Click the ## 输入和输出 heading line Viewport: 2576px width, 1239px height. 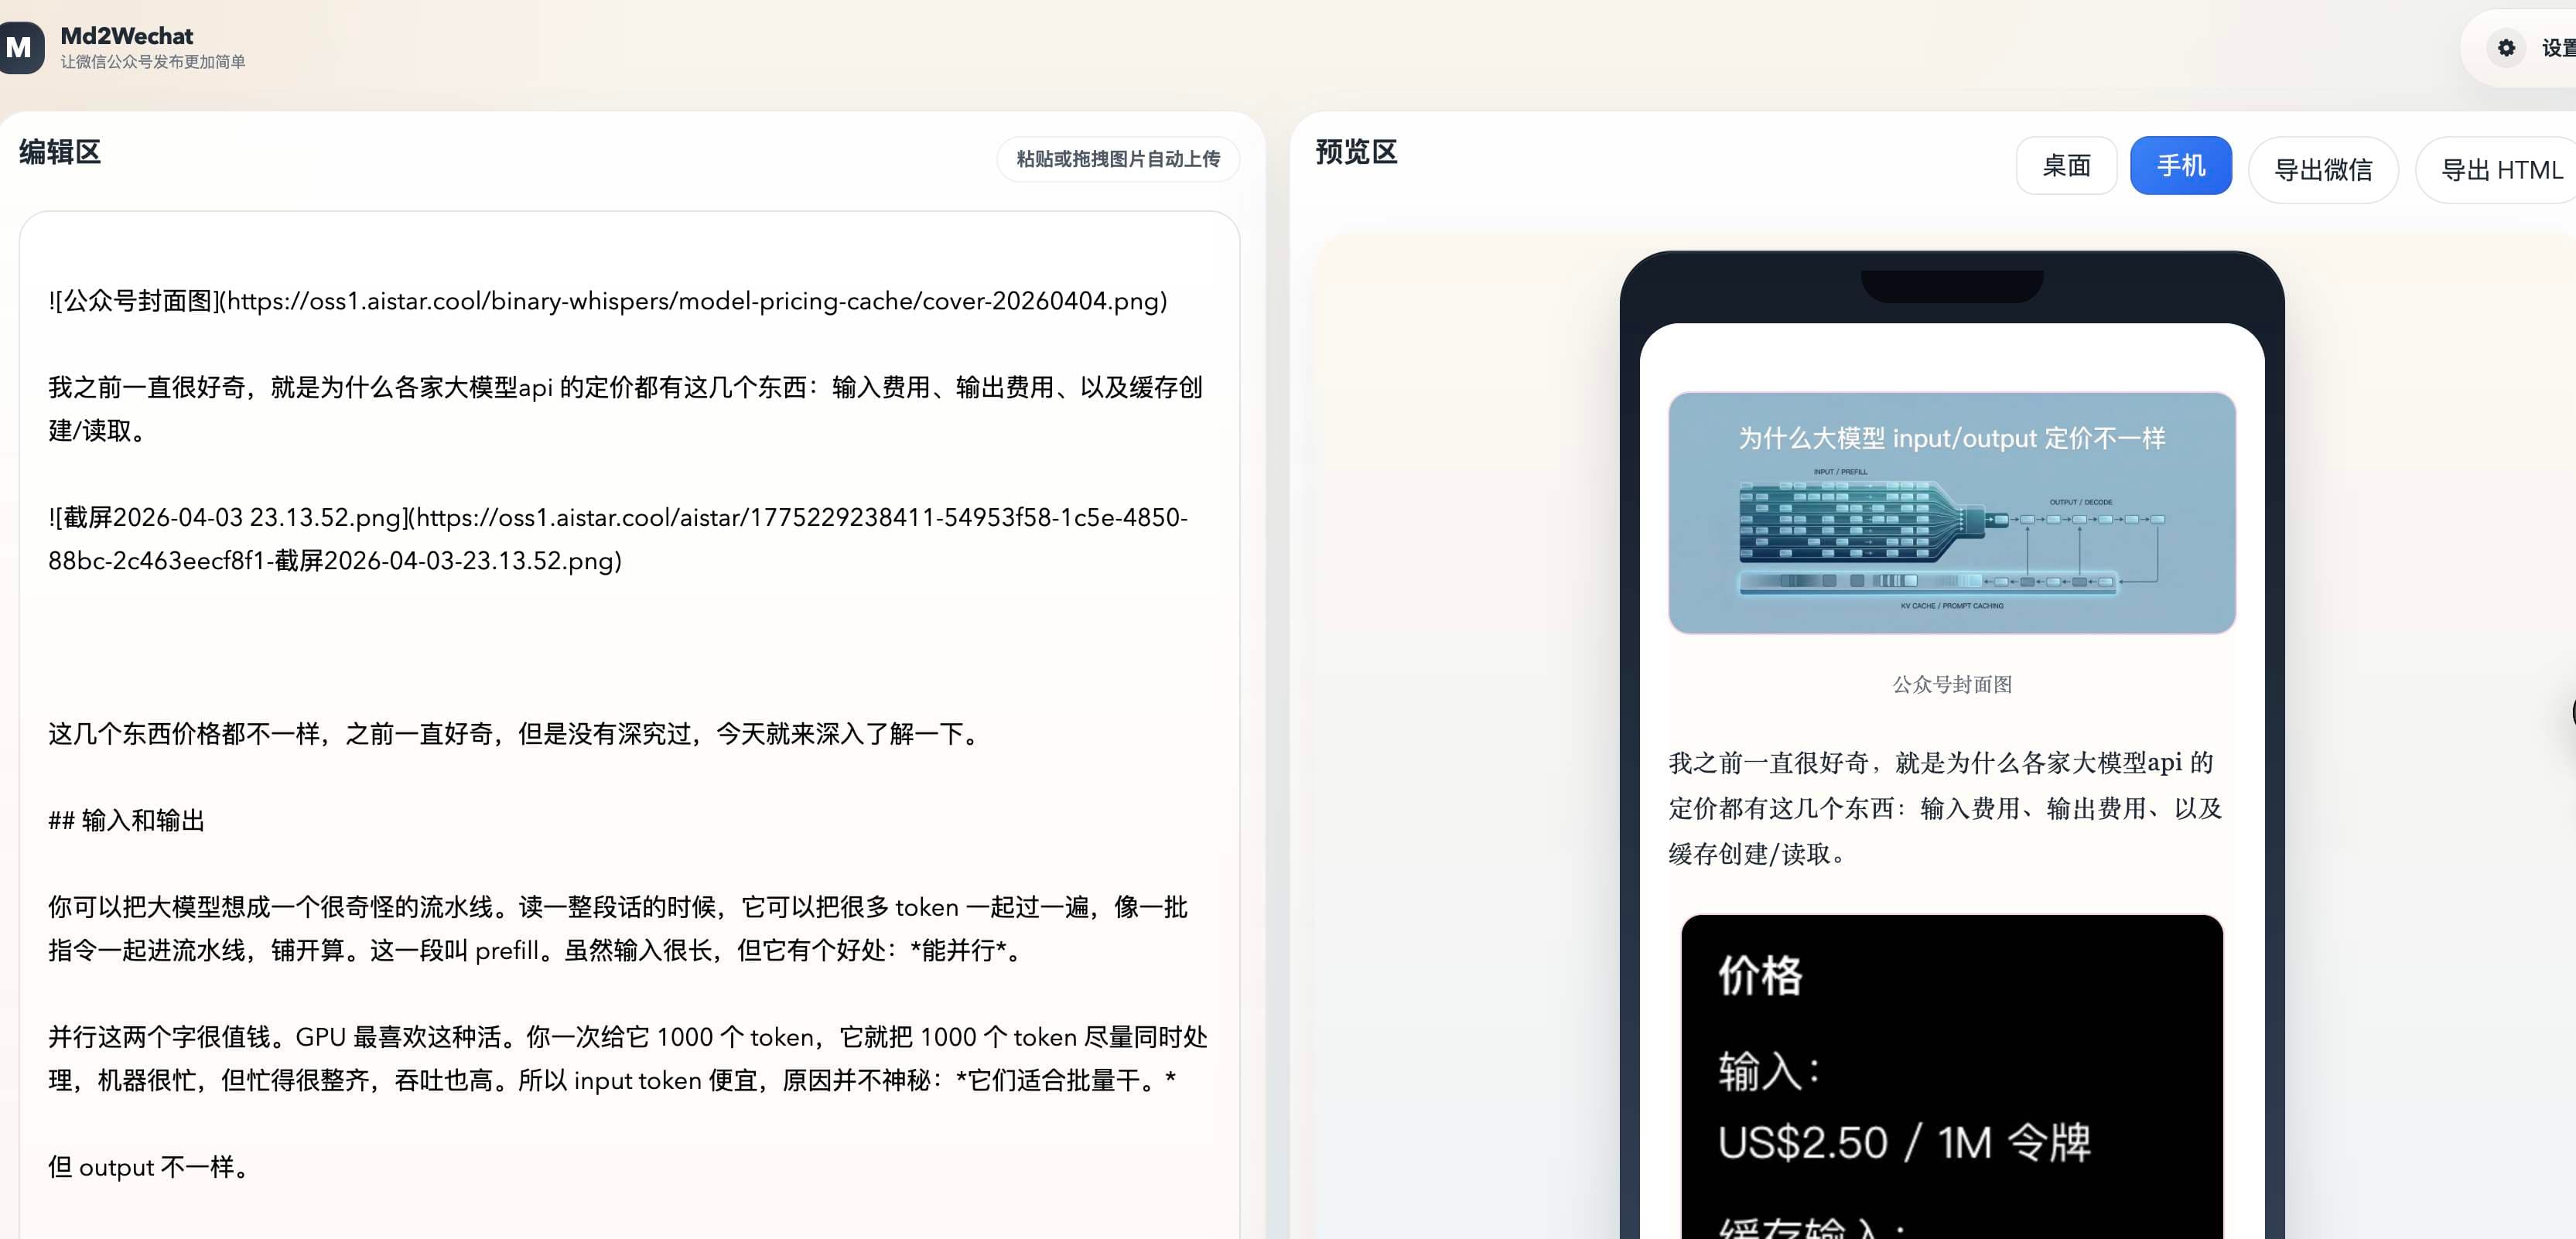127,820
